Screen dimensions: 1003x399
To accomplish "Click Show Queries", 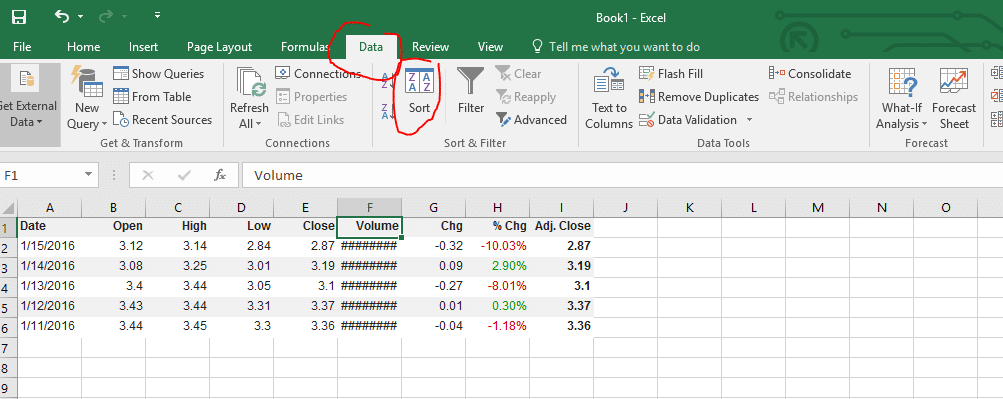I will coord(159,74).
